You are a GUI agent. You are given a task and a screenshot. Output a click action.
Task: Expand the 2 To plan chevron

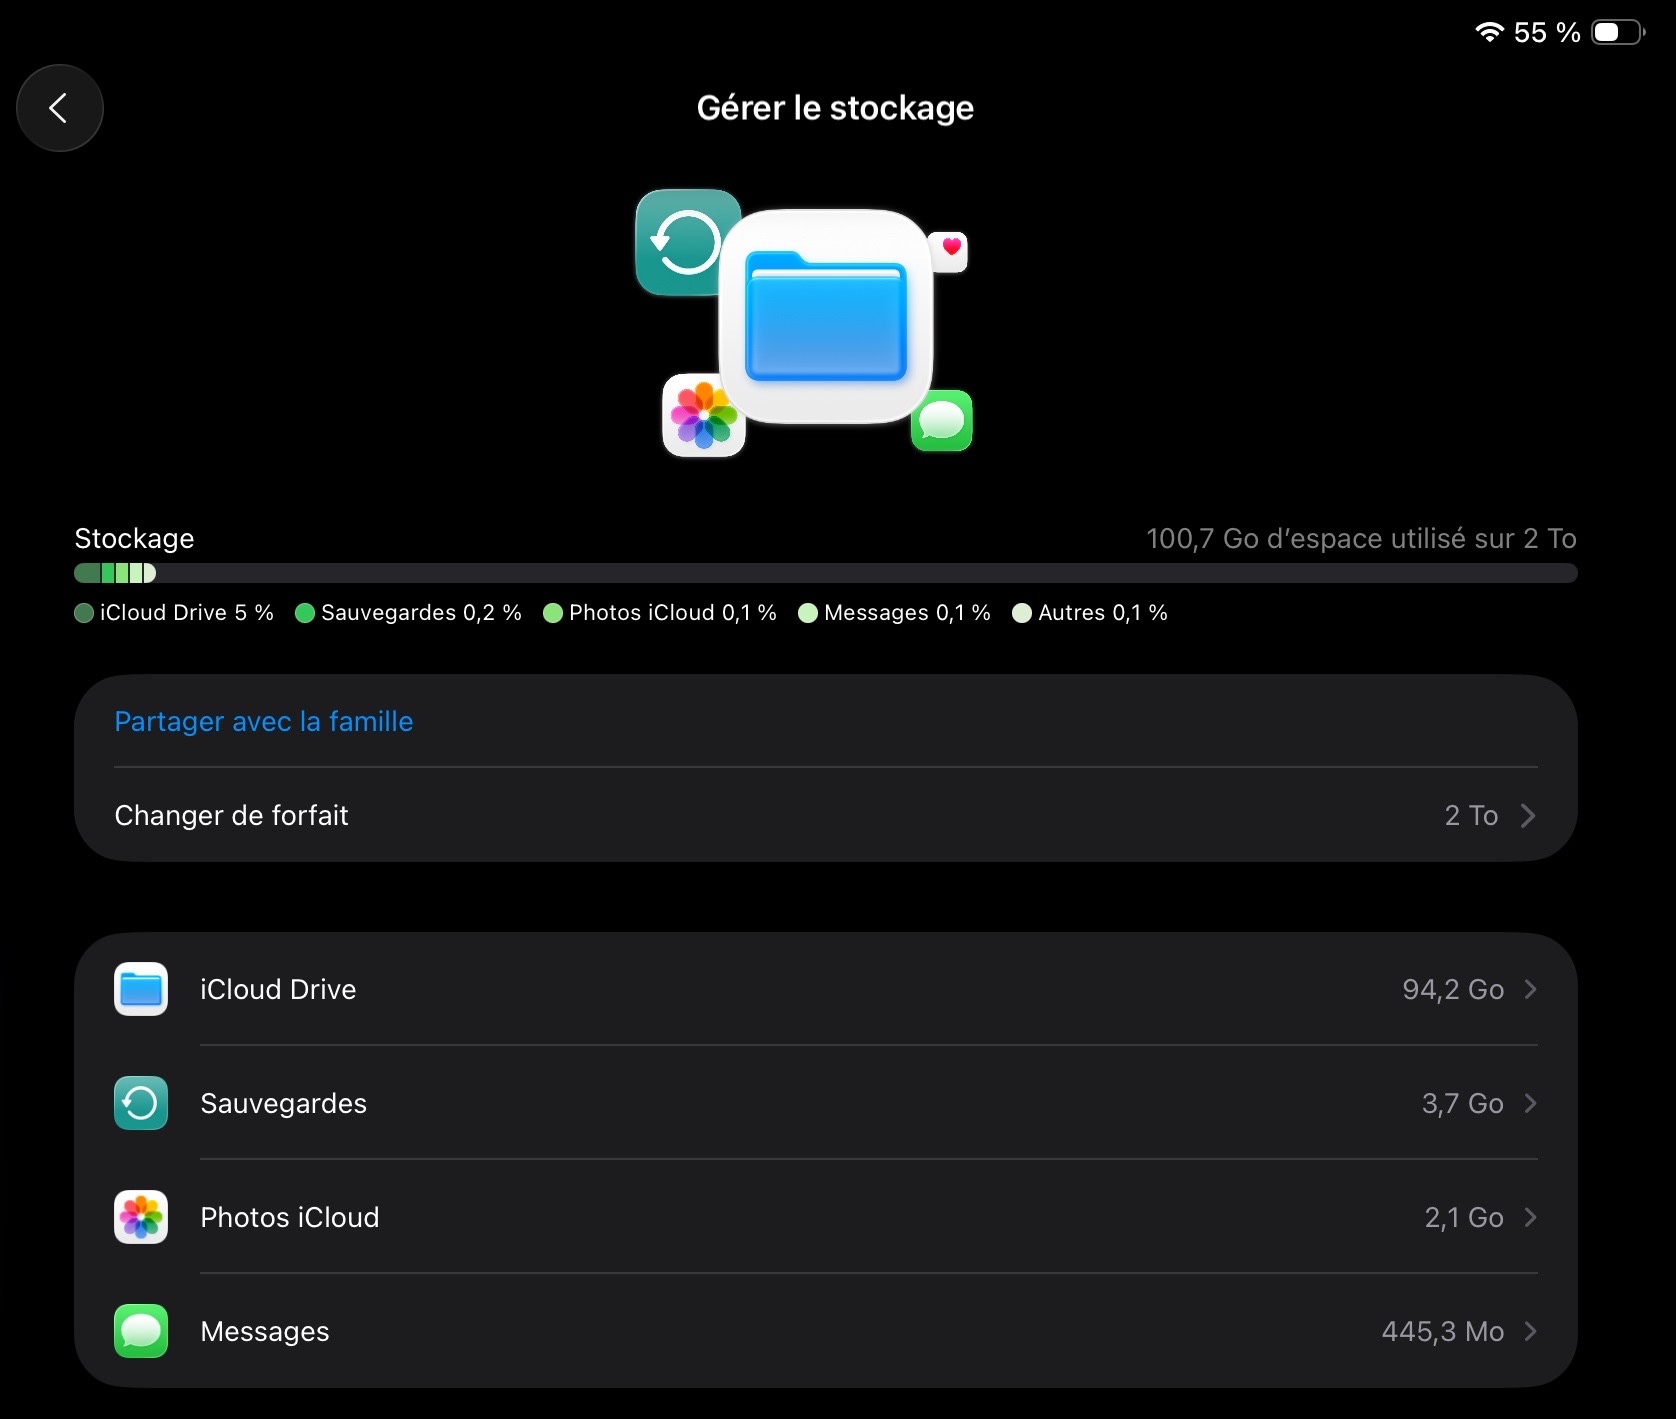[x=1528, y=816]
